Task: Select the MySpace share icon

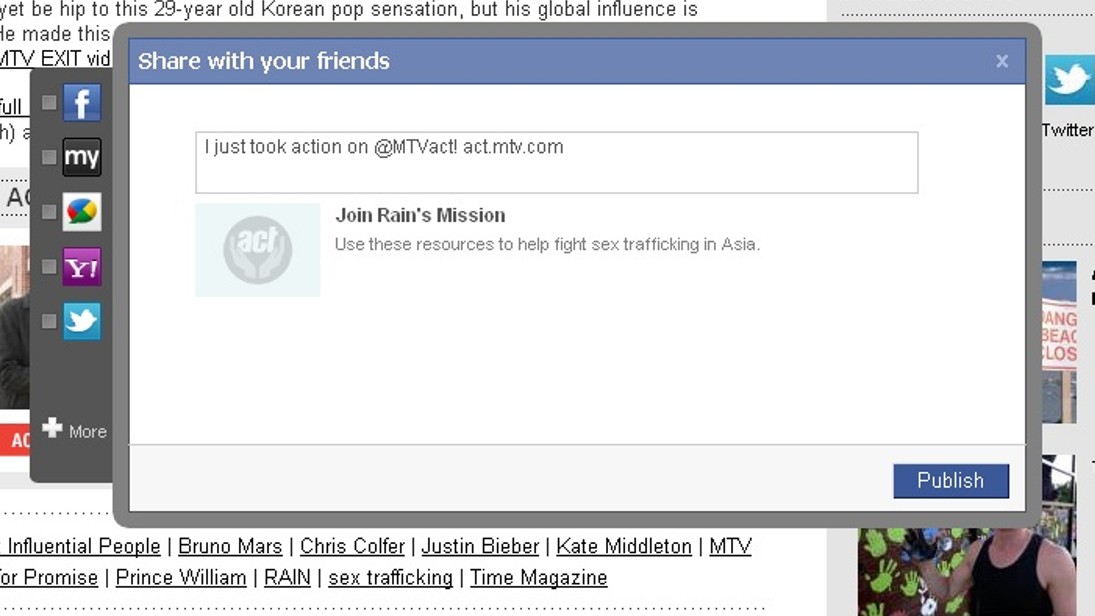Action: pyautogui.click(x=82, y=157)
